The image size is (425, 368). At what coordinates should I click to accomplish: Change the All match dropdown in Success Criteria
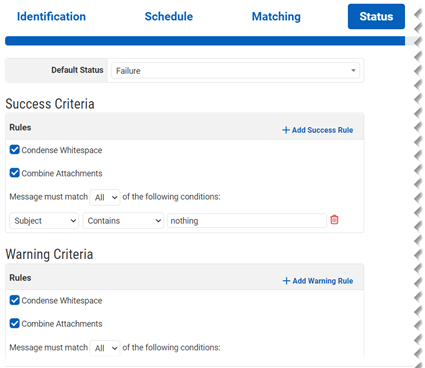click(105, 197)
